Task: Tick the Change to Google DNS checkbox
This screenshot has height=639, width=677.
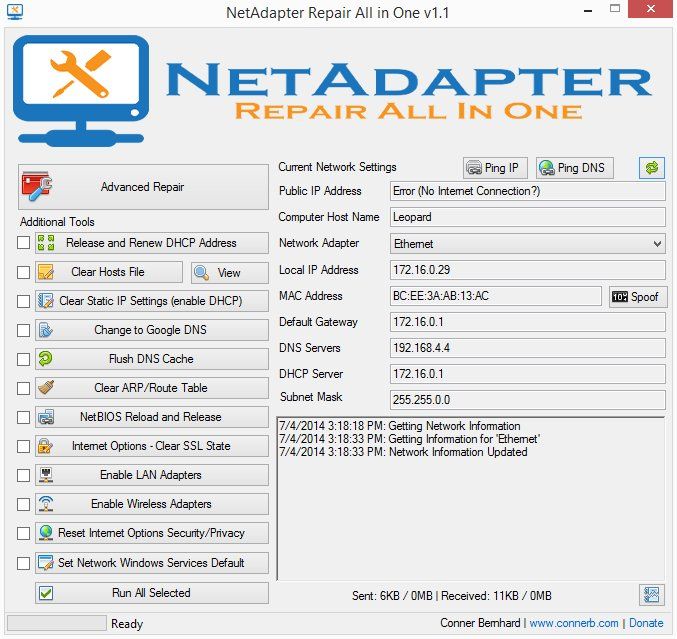Action: pos(23,330)
